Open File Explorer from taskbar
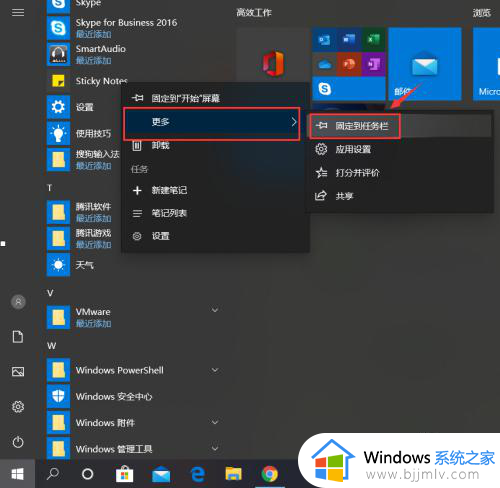Screen dimensions: 500x488 pyautogui.click(x=234, y=474)
